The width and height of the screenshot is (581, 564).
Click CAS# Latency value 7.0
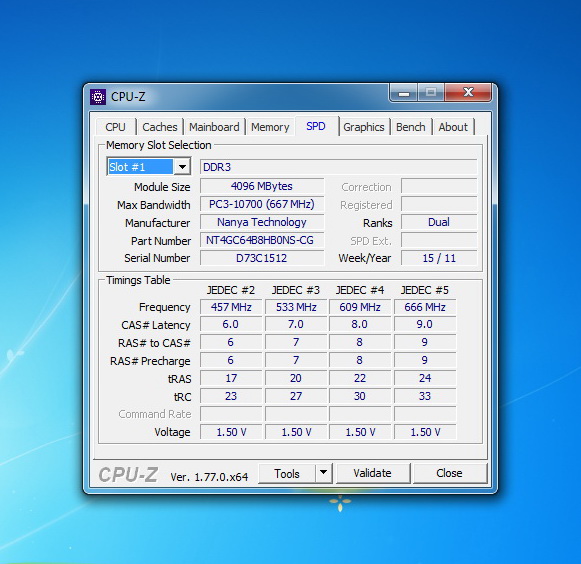[296, 324]
